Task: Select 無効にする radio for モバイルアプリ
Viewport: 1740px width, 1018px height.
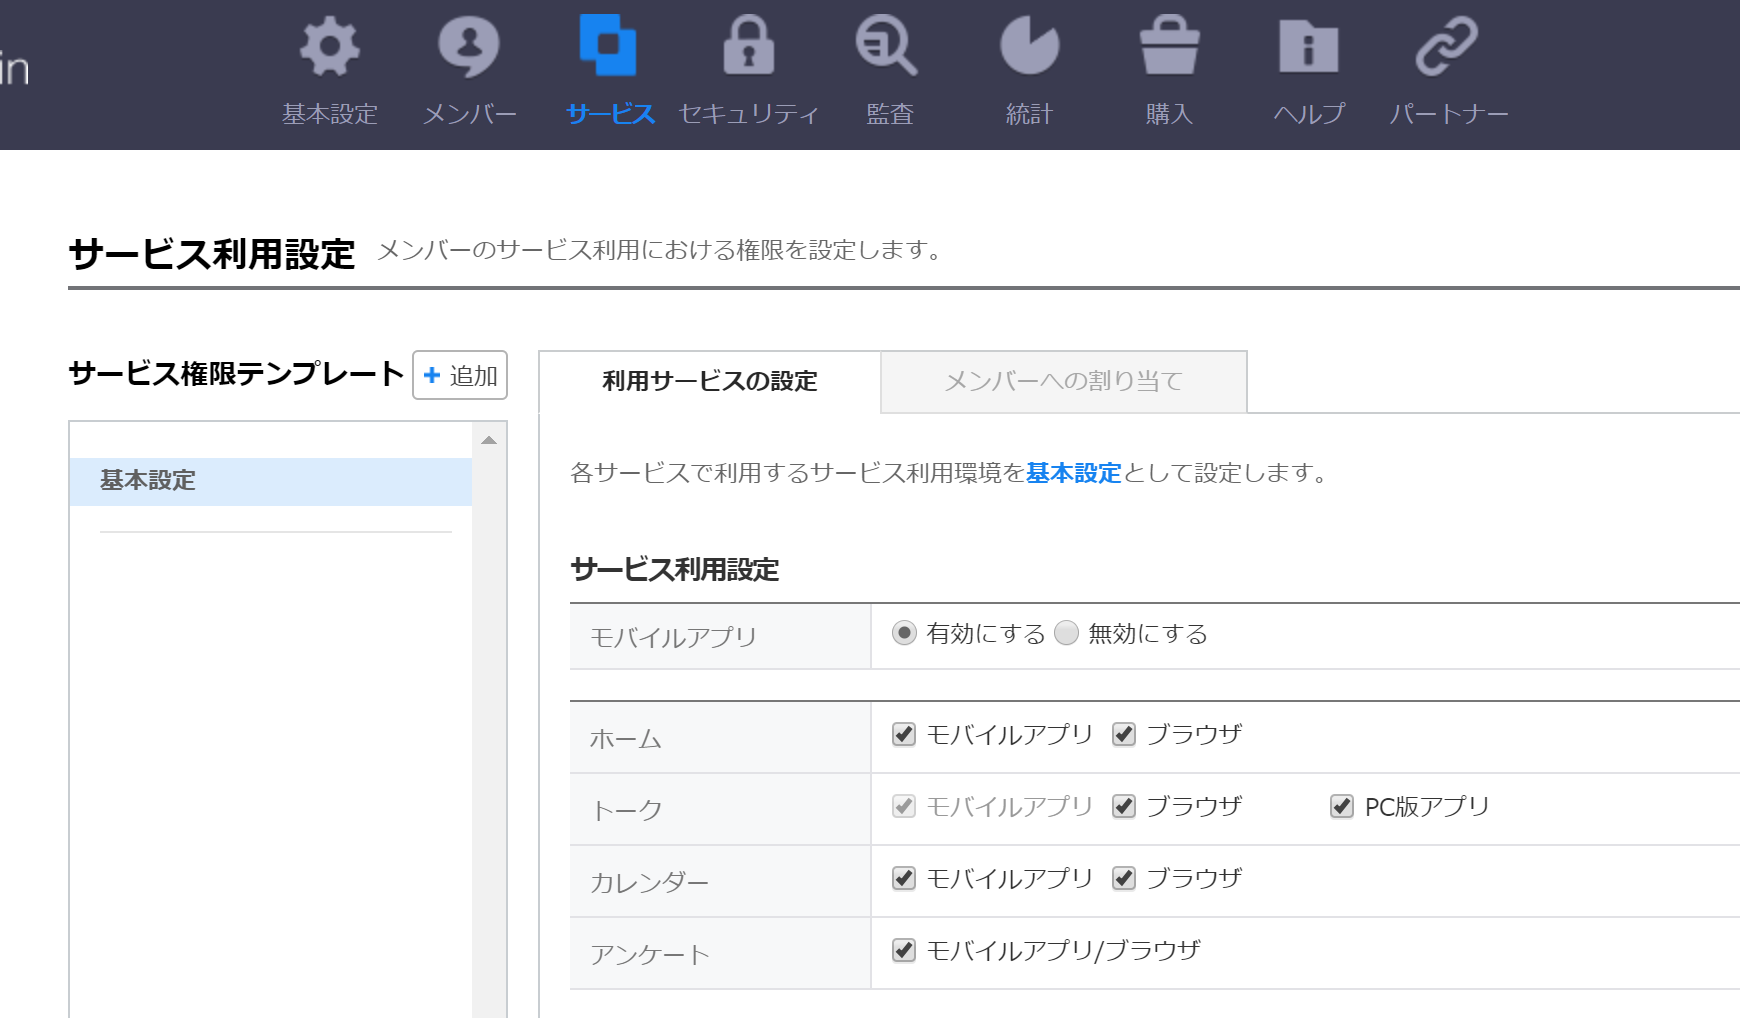Action: coord(1067,633)
